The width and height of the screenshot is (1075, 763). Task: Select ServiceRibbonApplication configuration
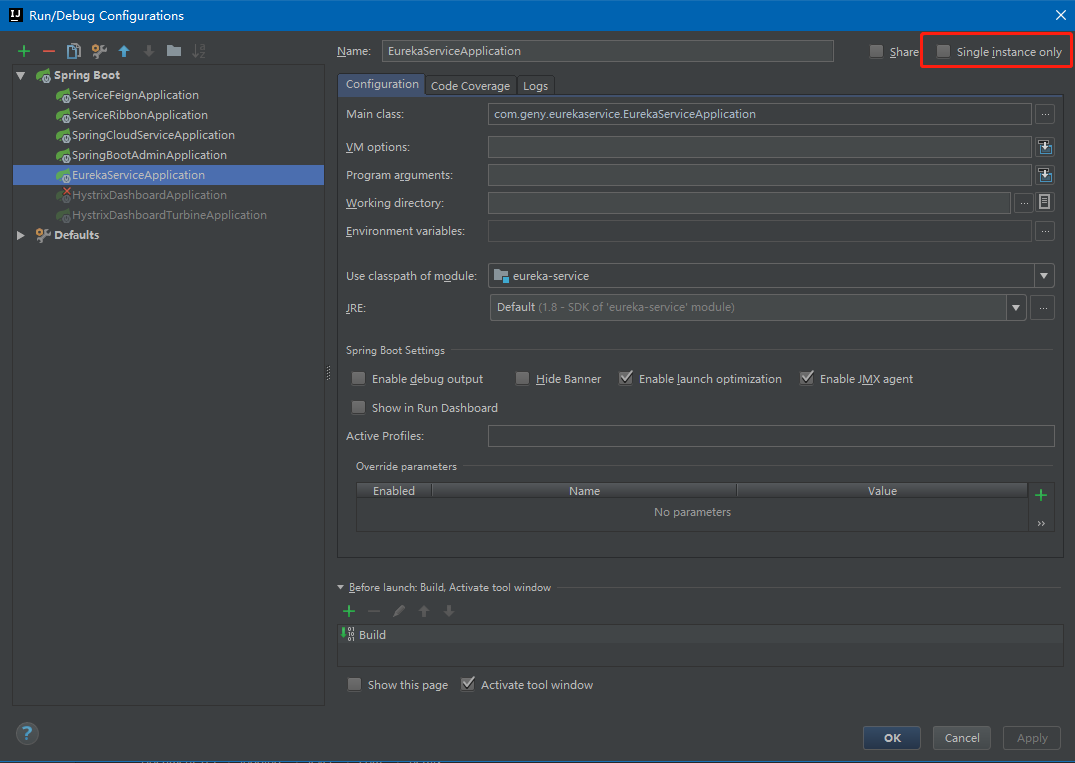pyautogui.click(x=139, y=115)
